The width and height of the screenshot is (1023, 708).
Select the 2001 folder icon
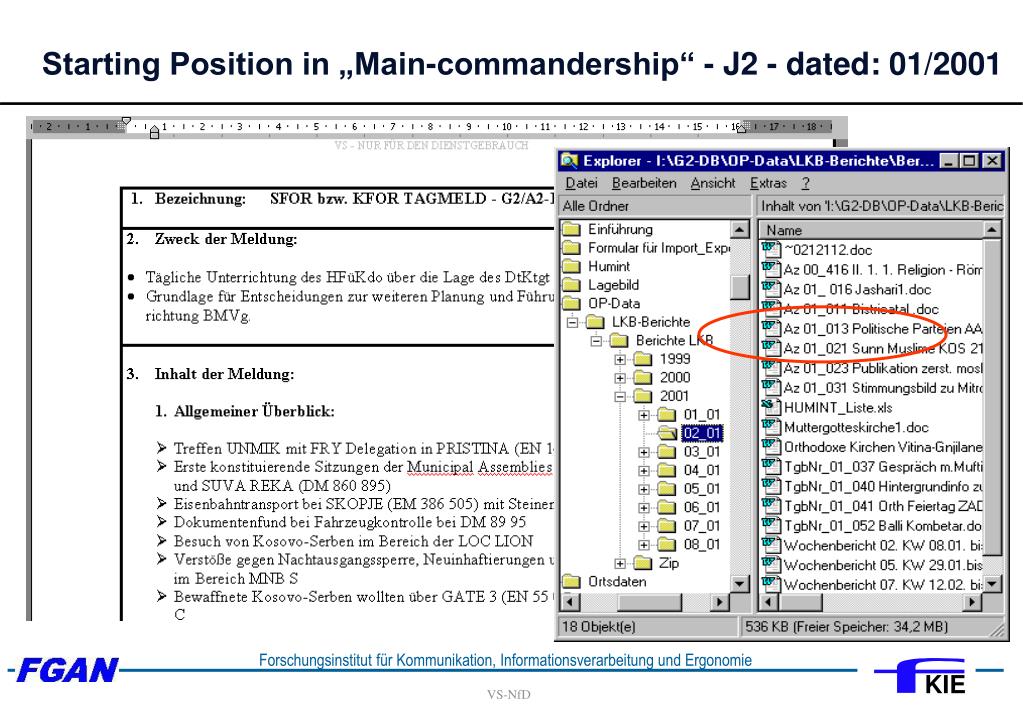tap(643, 396)
